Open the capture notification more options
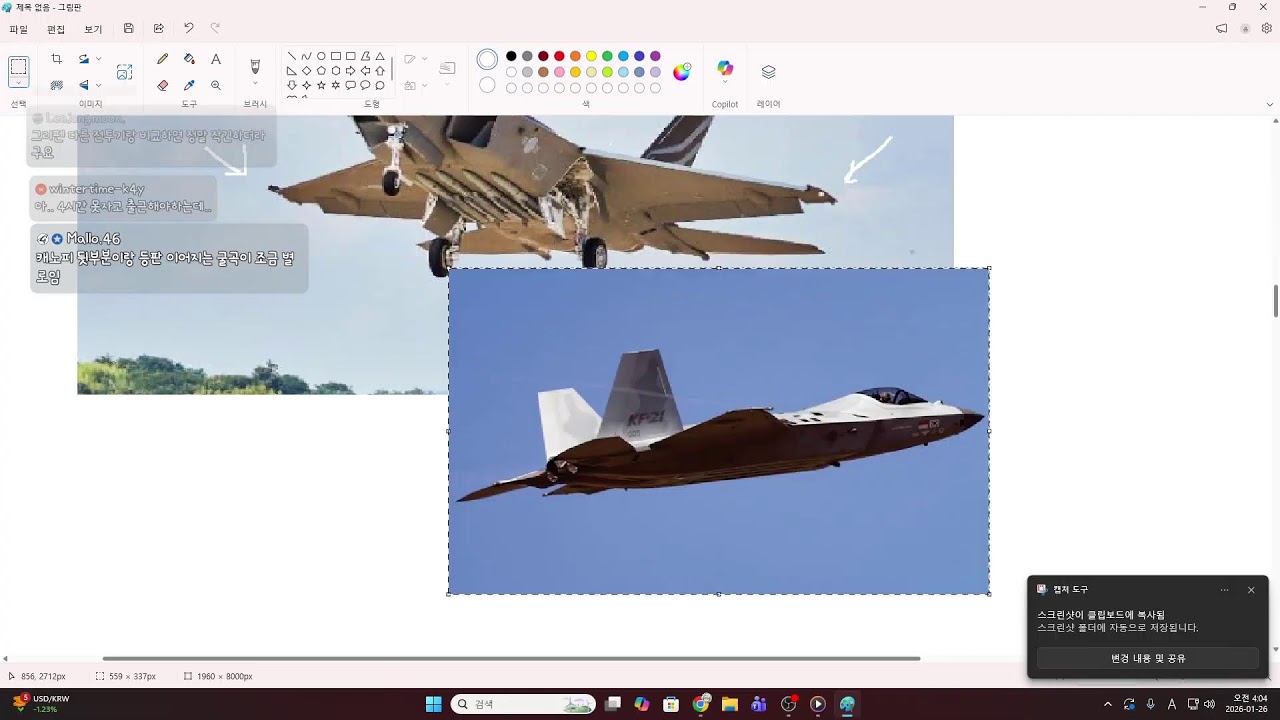Viewport: 1280px width, 720px height. coord(1224,590)
